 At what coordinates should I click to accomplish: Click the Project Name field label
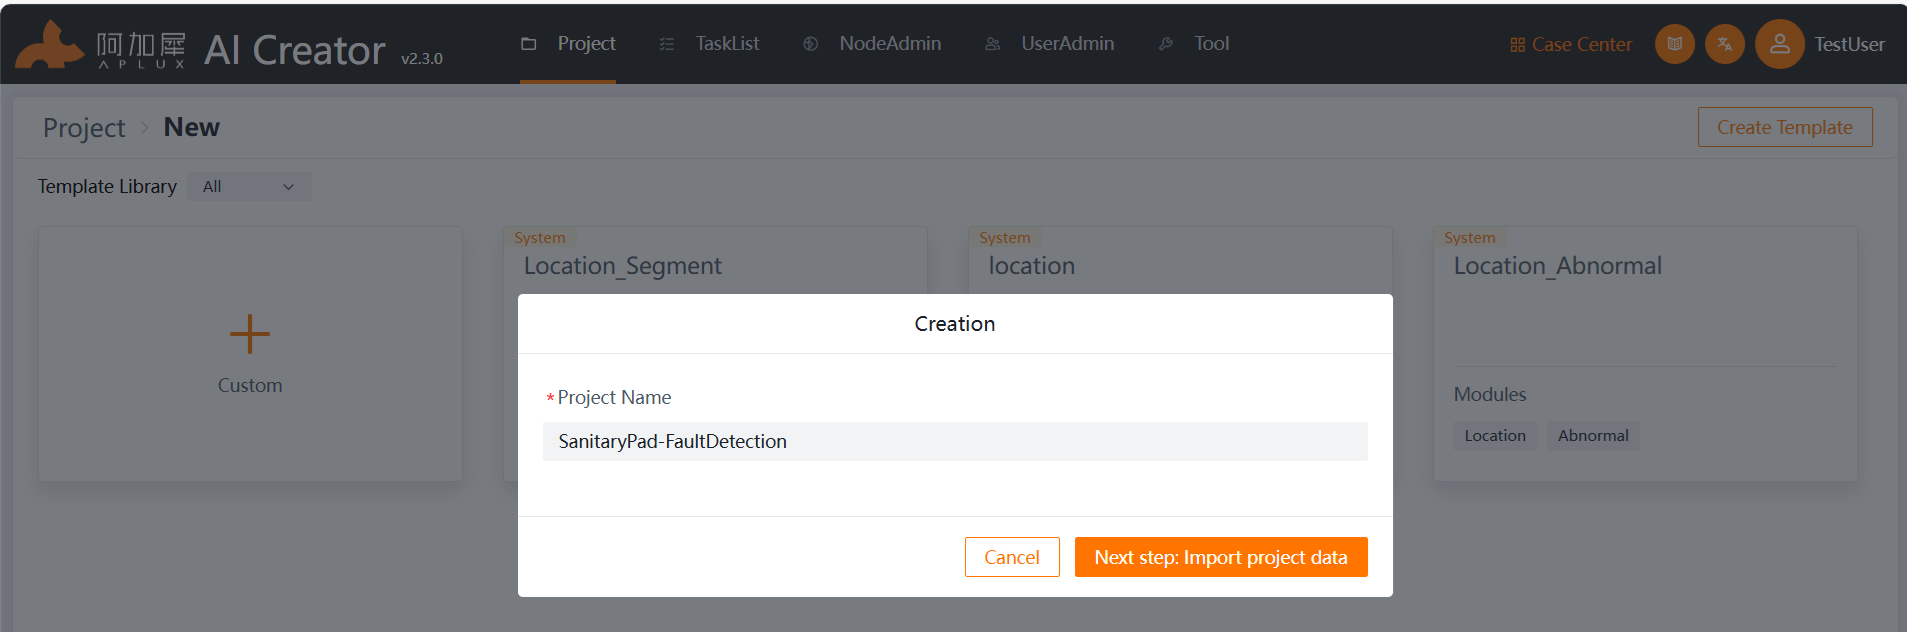[x=614, y=398]
